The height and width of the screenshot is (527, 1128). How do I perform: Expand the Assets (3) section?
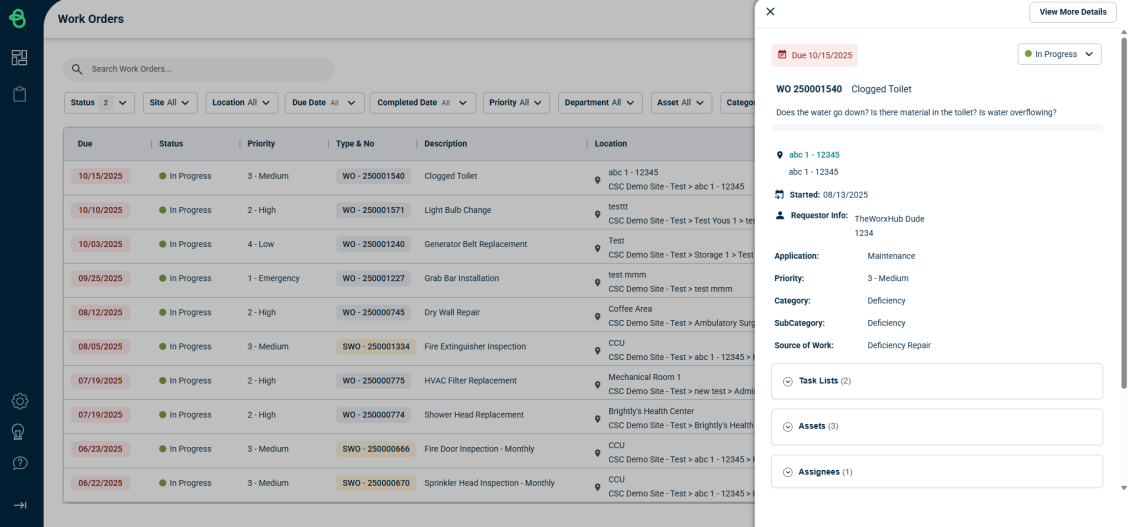937,426
